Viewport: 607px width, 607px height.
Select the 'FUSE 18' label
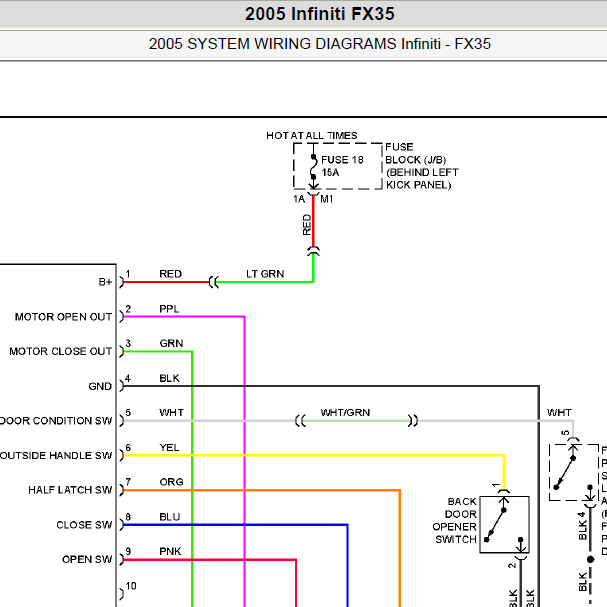pos(342,159)
